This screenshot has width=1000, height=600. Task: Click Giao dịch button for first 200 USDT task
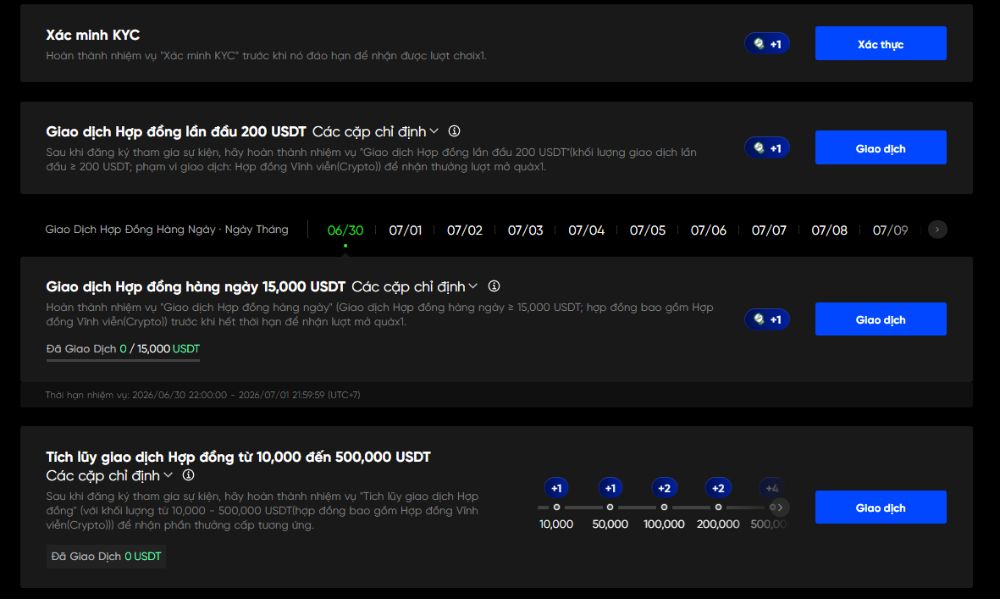coord(880,148)
